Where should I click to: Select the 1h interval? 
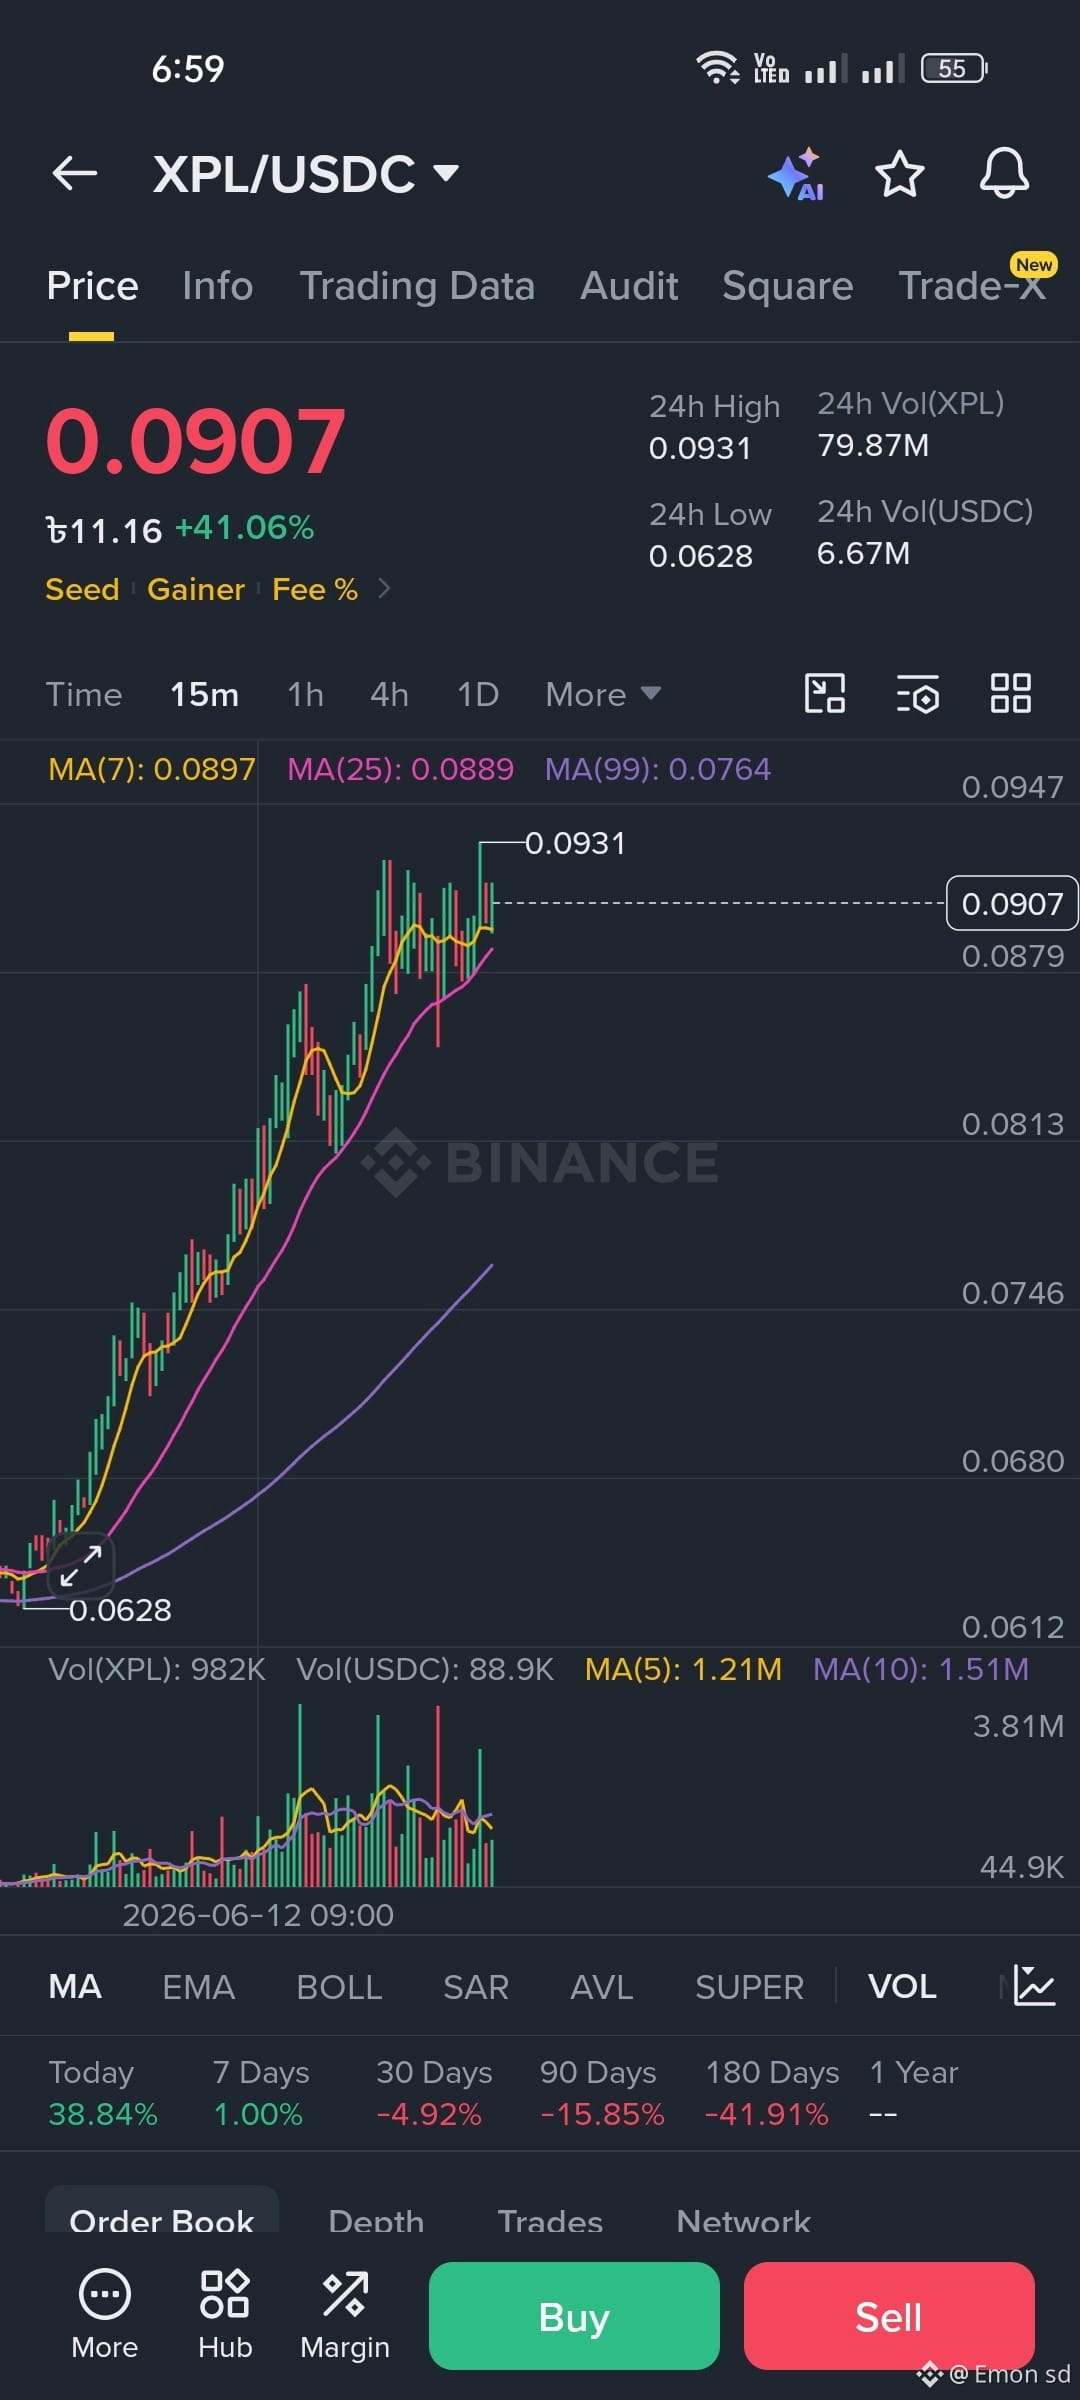pos(305,694)
